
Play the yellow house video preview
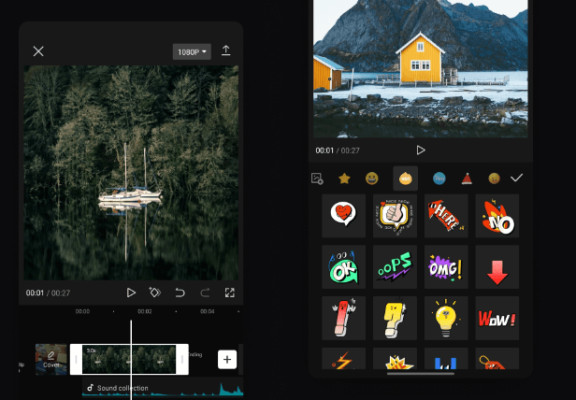coord(421,150)
